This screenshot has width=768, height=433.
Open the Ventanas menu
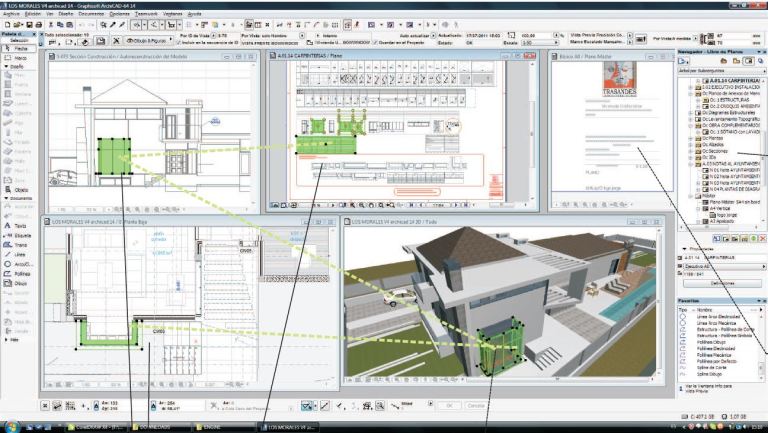(x=172, y=14)
